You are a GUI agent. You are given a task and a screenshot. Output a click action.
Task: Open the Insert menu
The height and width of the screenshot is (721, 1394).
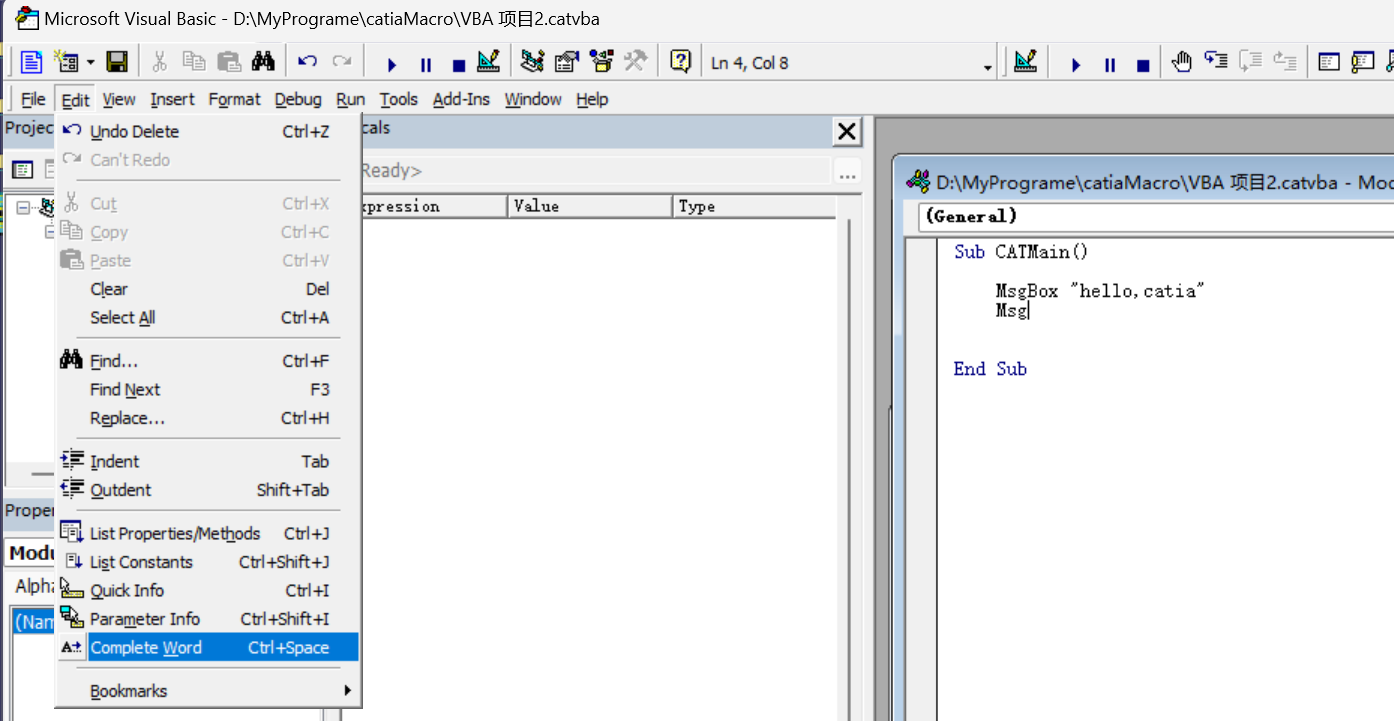[x=173, y=99]
